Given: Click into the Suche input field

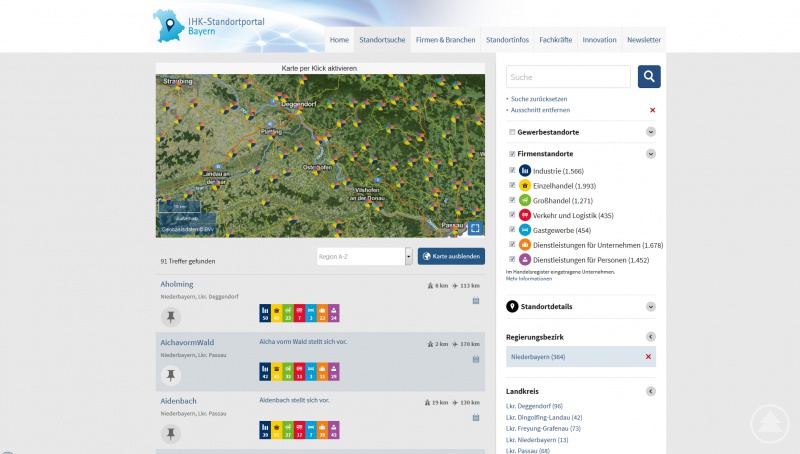Looking at the screenshot, I should coord(568,77).
